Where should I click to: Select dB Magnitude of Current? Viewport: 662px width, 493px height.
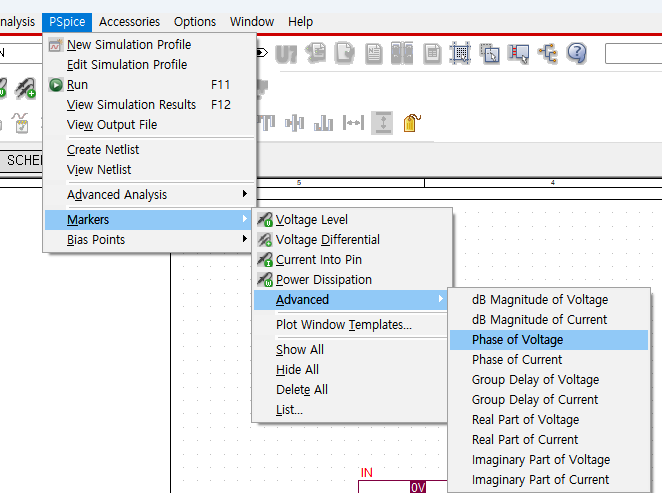pyautogui.click(x=549, y=320)
